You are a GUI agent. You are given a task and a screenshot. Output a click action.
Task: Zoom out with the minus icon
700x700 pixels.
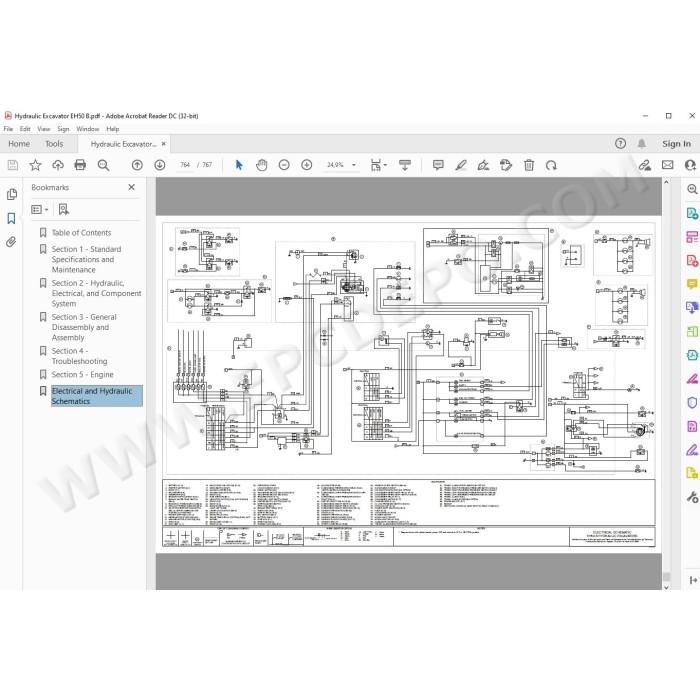tap(284, 165)
